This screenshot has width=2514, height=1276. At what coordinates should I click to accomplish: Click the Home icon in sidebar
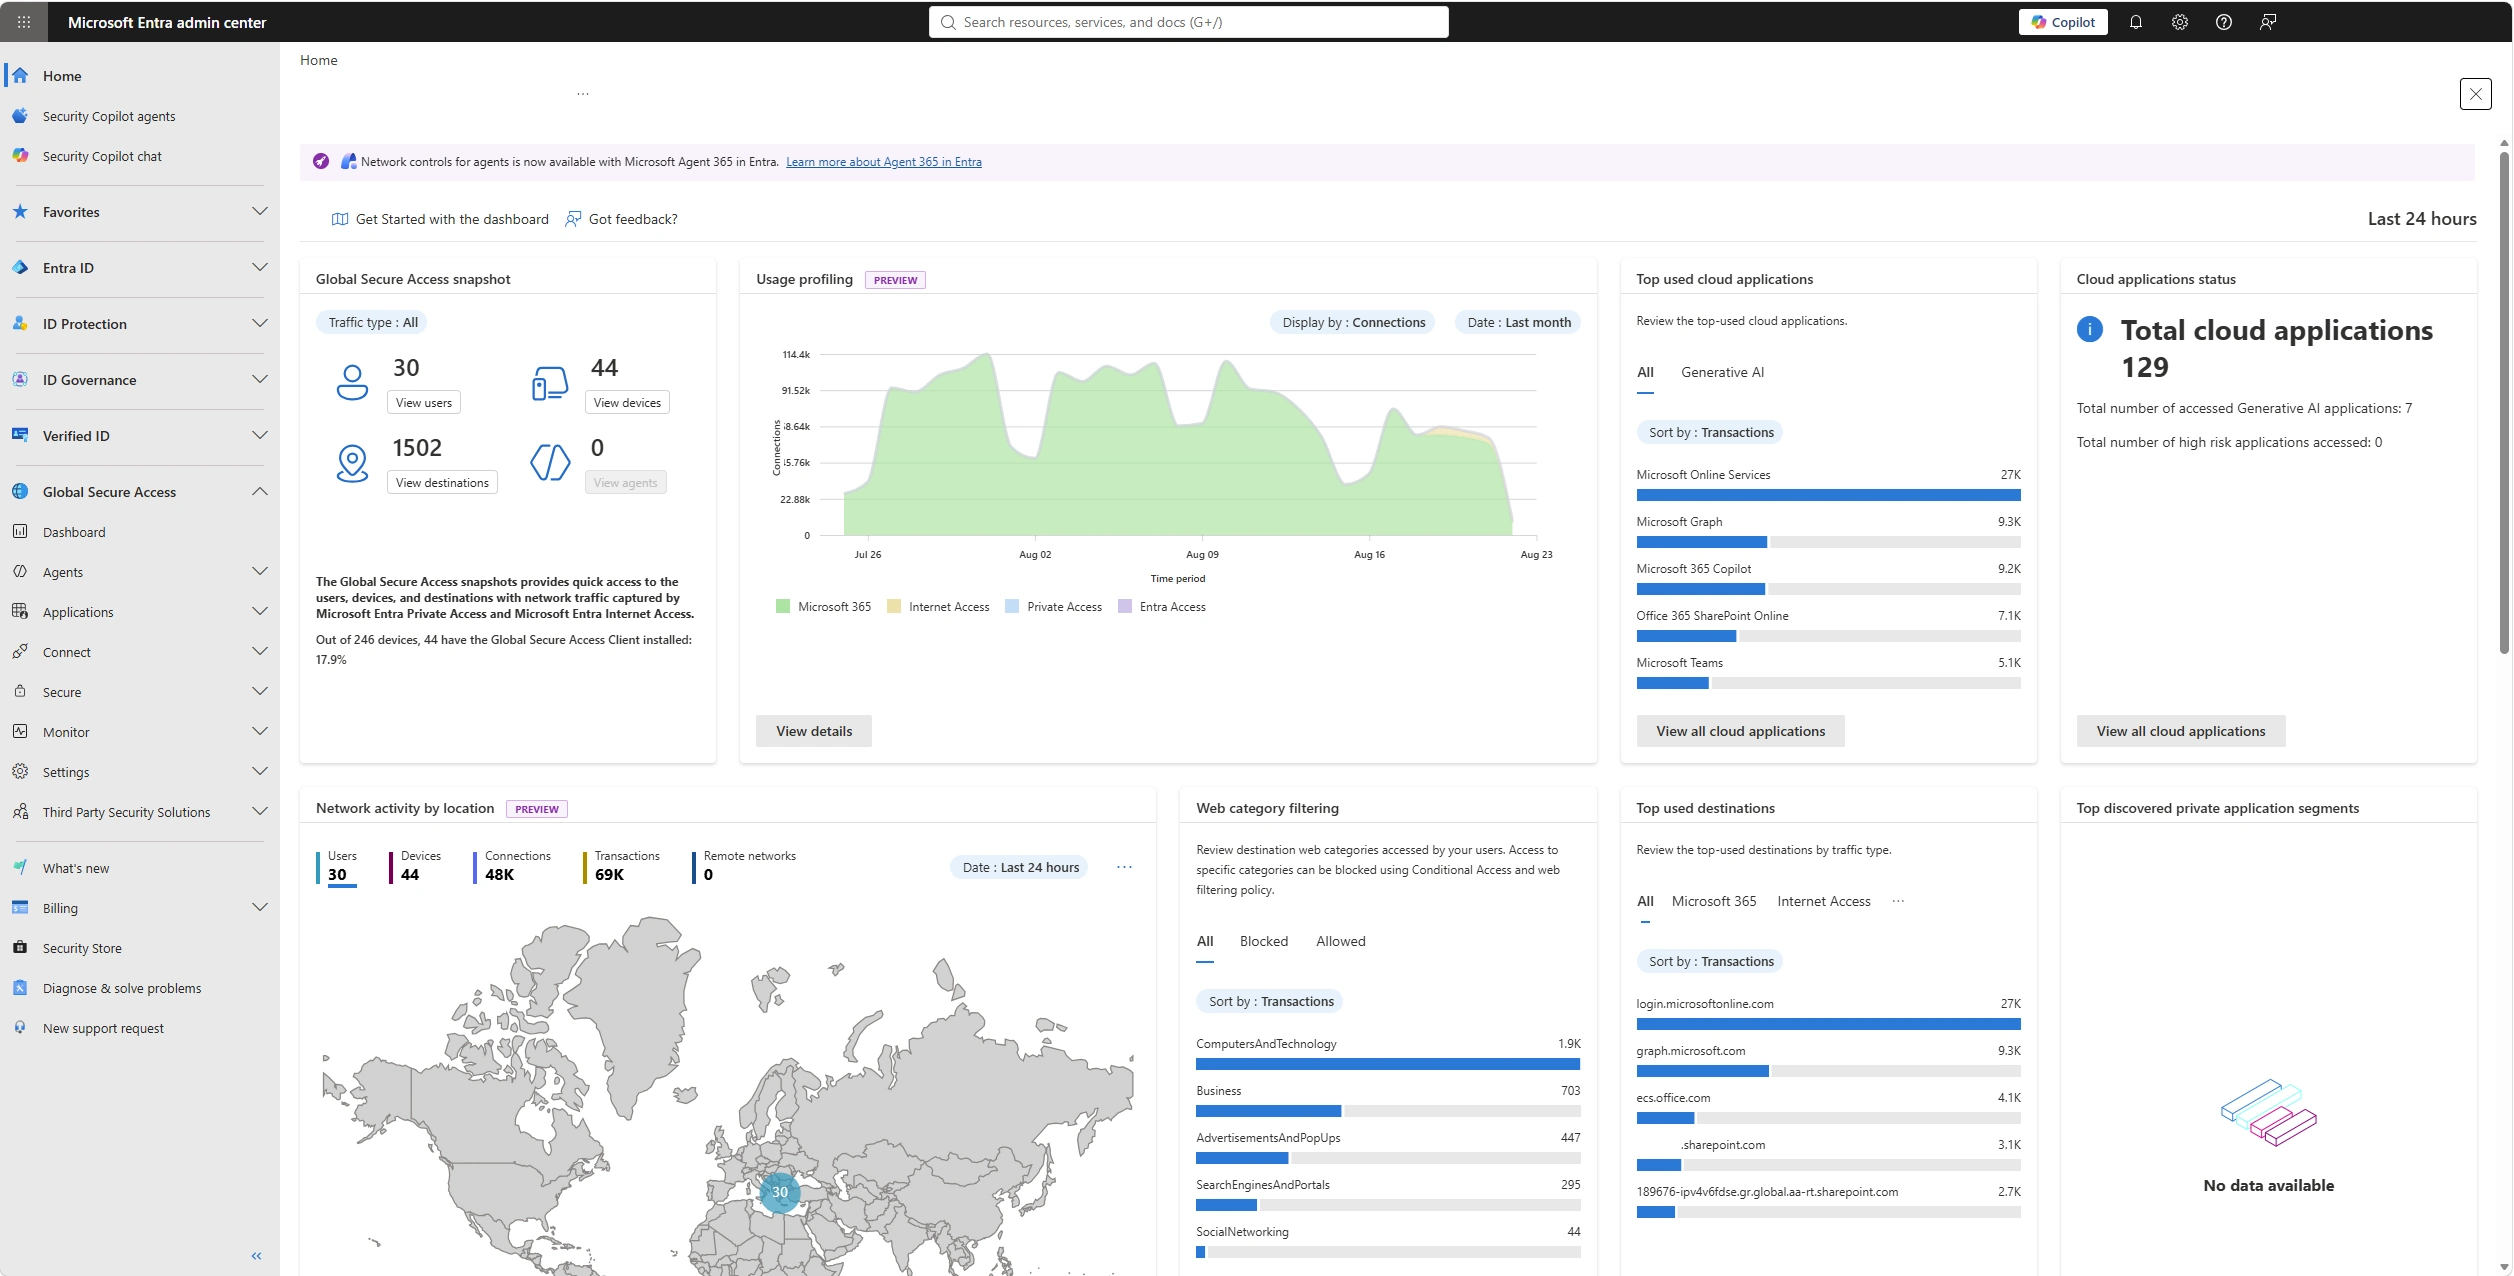20,76
